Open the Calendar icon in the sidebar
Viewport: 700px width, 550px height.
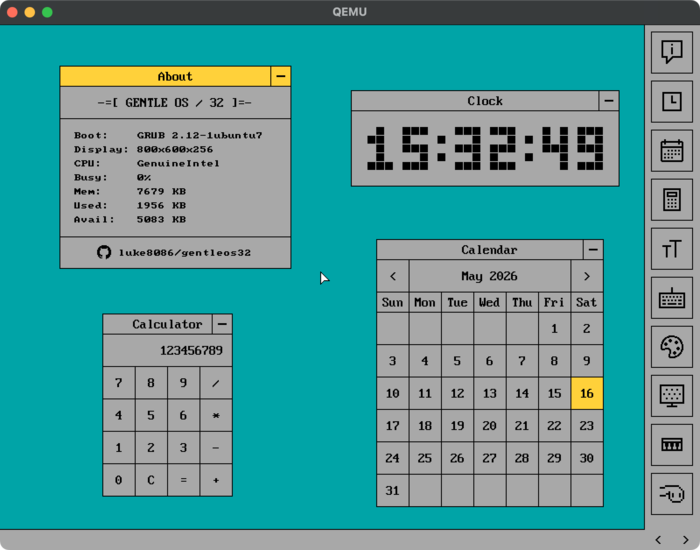pyautogui.click(x=671, y=150)
